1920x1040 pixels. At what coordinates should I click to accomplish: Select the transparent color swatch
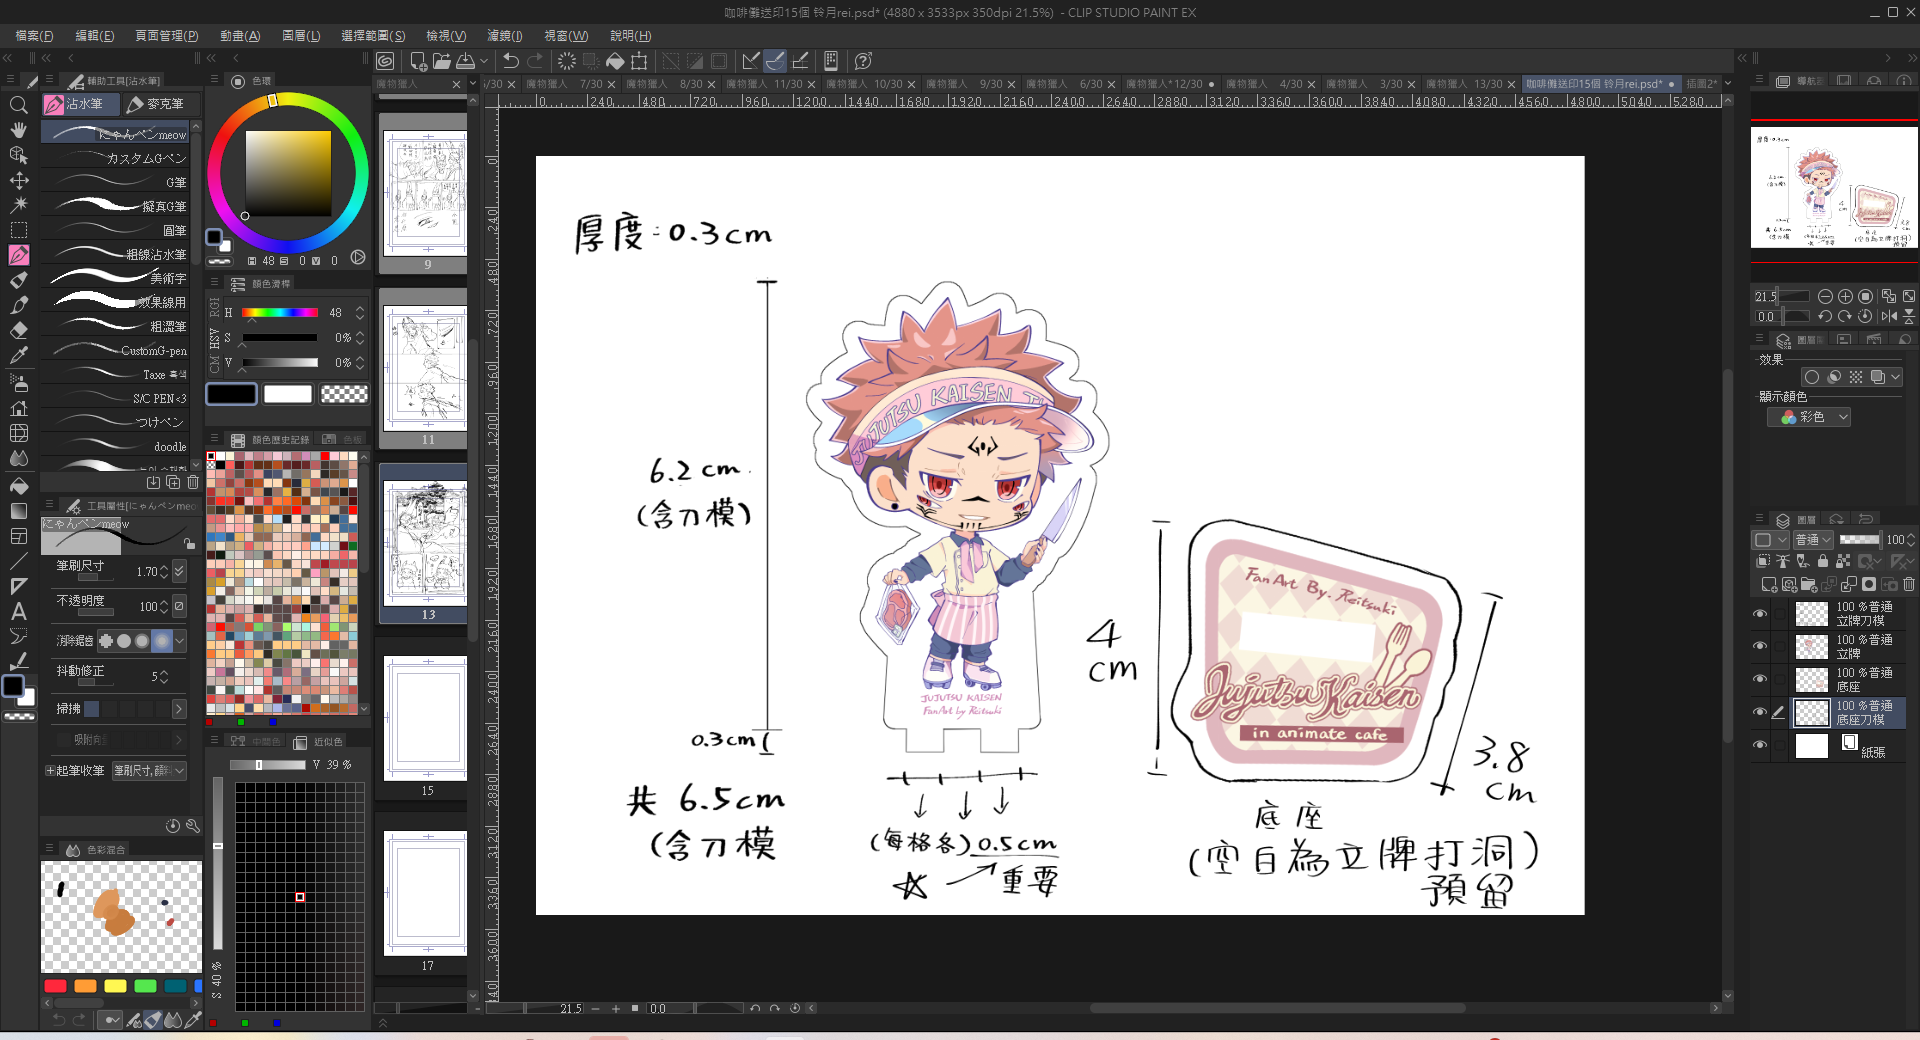pos(344,394)
